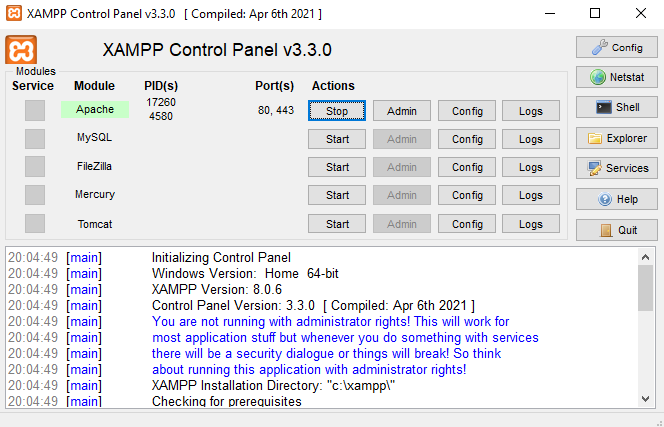Viewport: 664px width, 427px height.
Task: Toggle the Apache service checkbox
Action: tap(35, 110)
